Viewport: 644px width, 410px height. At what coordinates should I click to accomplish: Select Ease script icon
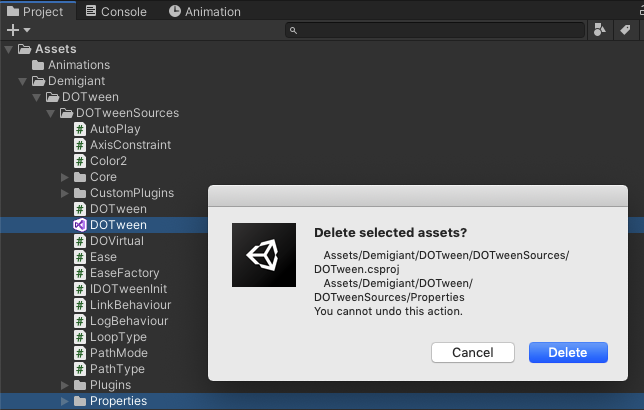80,257
